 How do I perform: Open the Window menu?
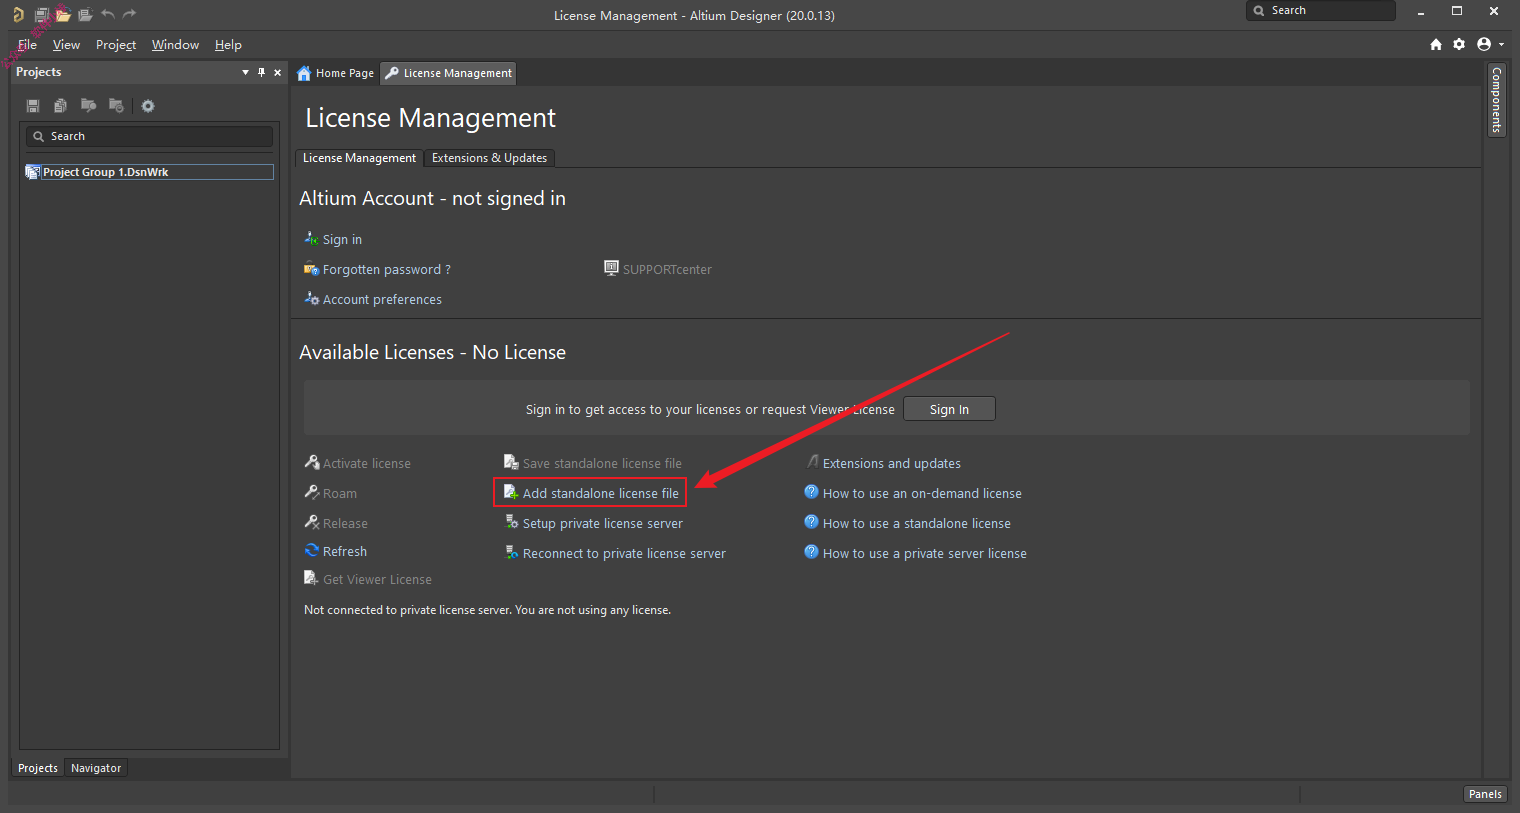tap(175, 45)
